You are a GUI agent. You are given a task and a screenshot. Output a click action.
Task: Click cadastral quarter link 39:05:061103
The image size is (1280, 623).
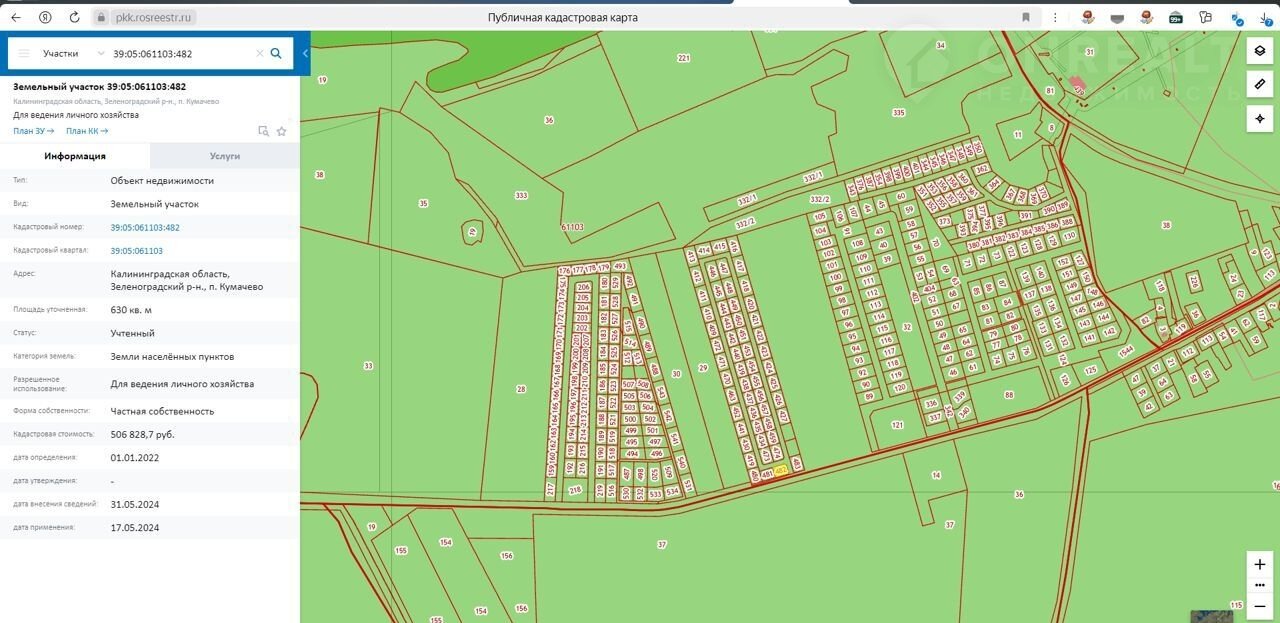[x=136, y=251]
